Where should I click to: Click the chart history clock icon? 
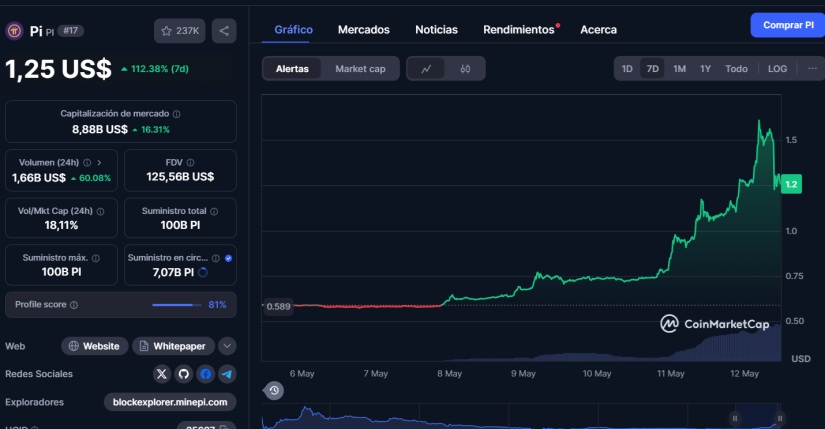coord(274,391)
